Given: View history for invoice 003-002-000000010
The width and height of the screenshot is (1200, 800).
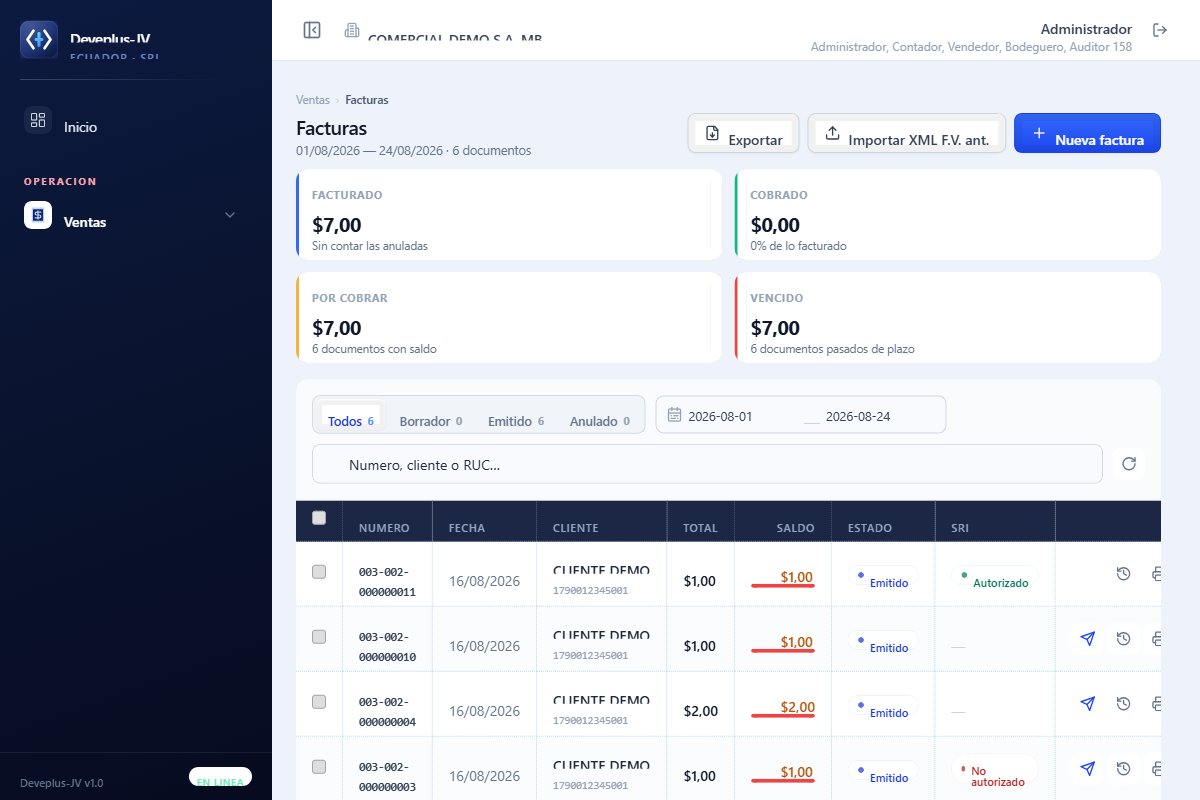Looking at the screenshot, I should pyautogui.click(x=1123, y=638).
